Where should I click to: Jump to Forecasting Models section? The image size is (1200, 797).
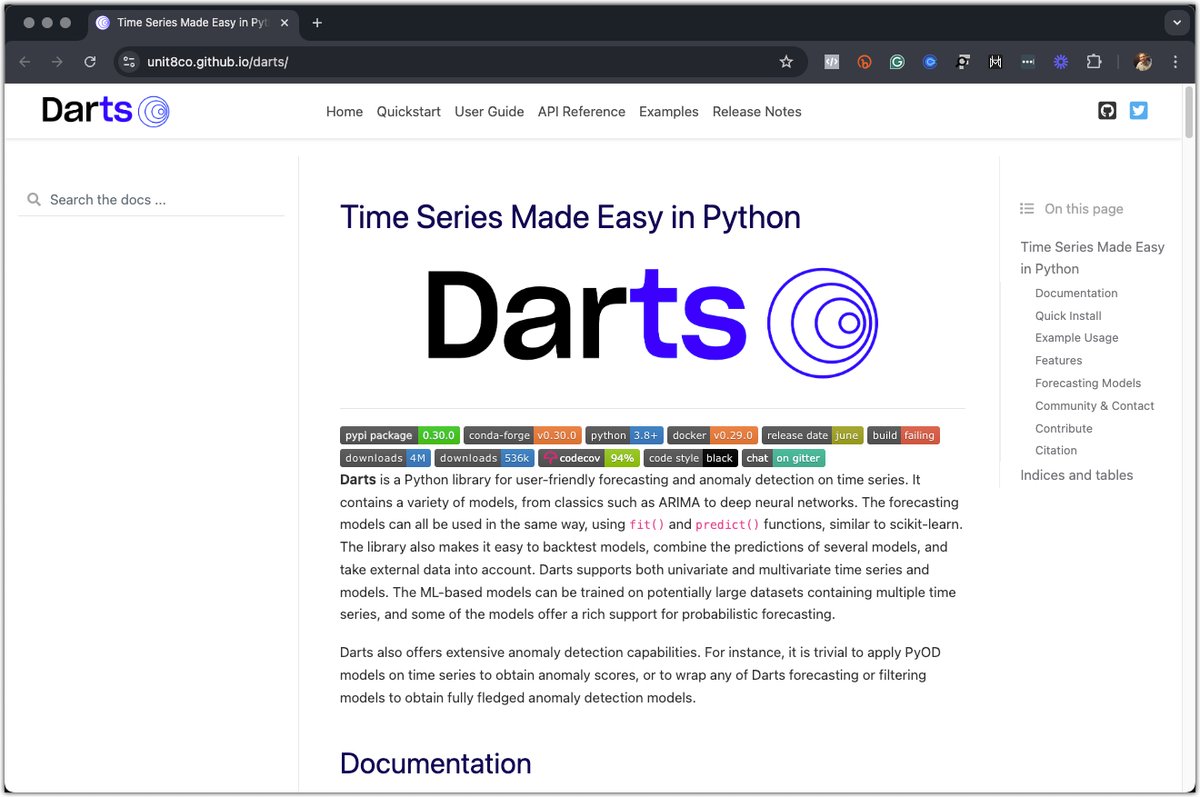click(x=1088, y=383)
